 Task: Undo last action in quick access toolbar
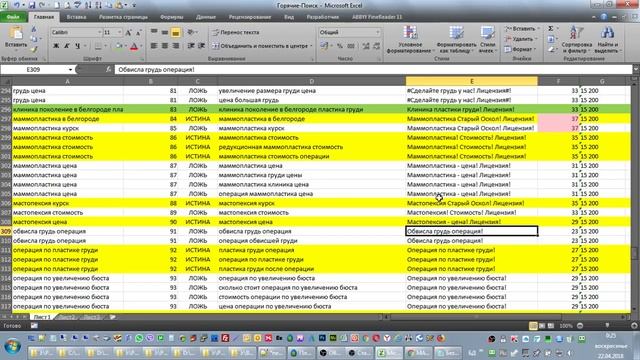point(17,5)
